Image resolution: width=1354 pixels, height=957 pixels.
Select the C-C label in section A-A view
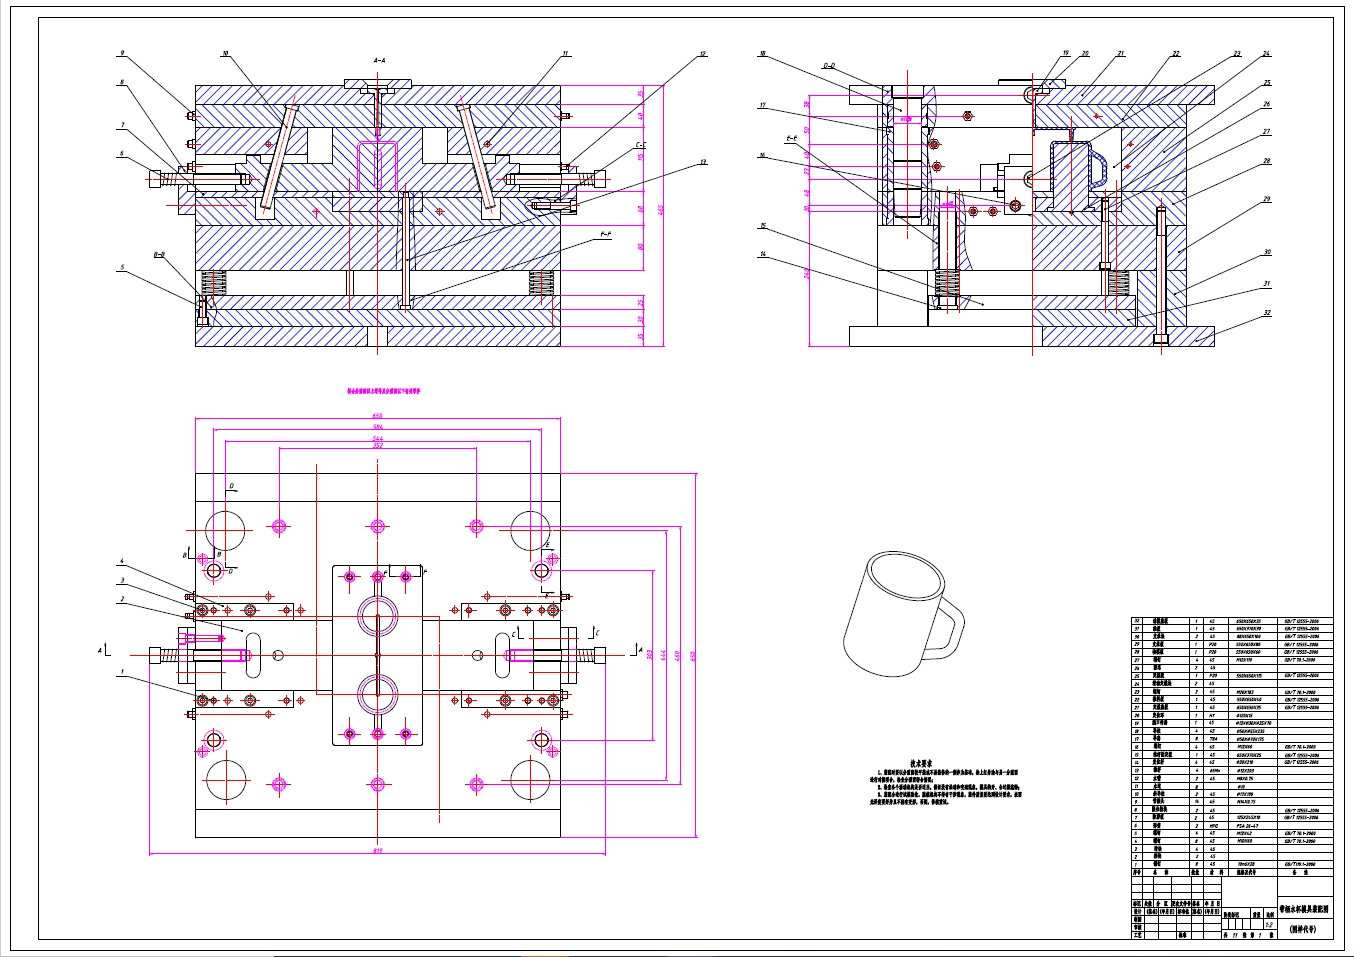click(x=640, y=145)
